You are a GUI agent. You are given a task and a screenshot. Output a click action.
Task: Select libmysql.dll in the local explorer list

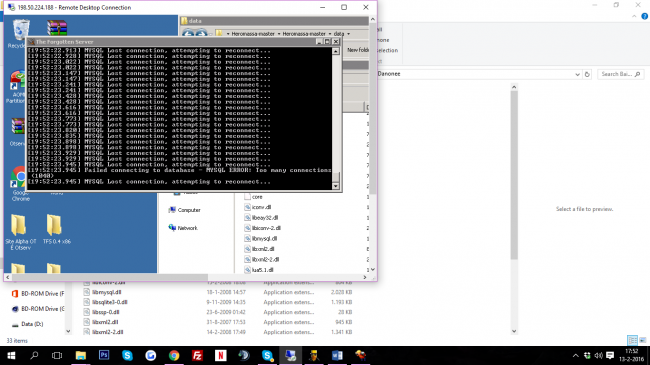pos(102,292)
